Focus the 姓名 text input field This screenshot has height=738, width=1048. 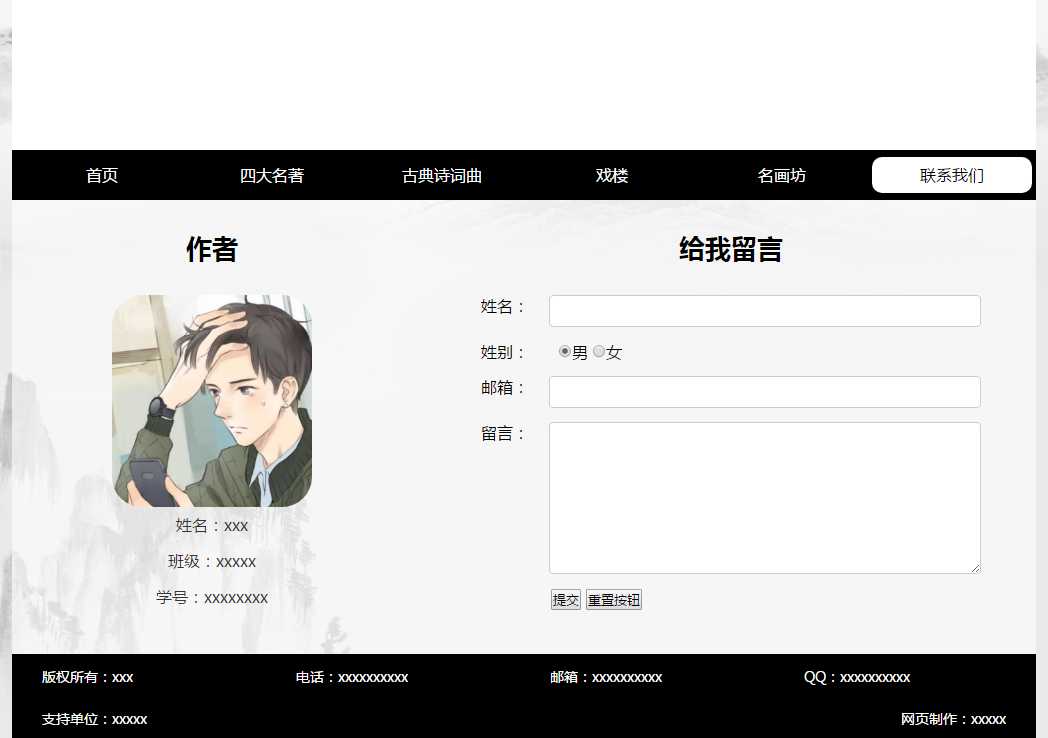tap(764, 311)
